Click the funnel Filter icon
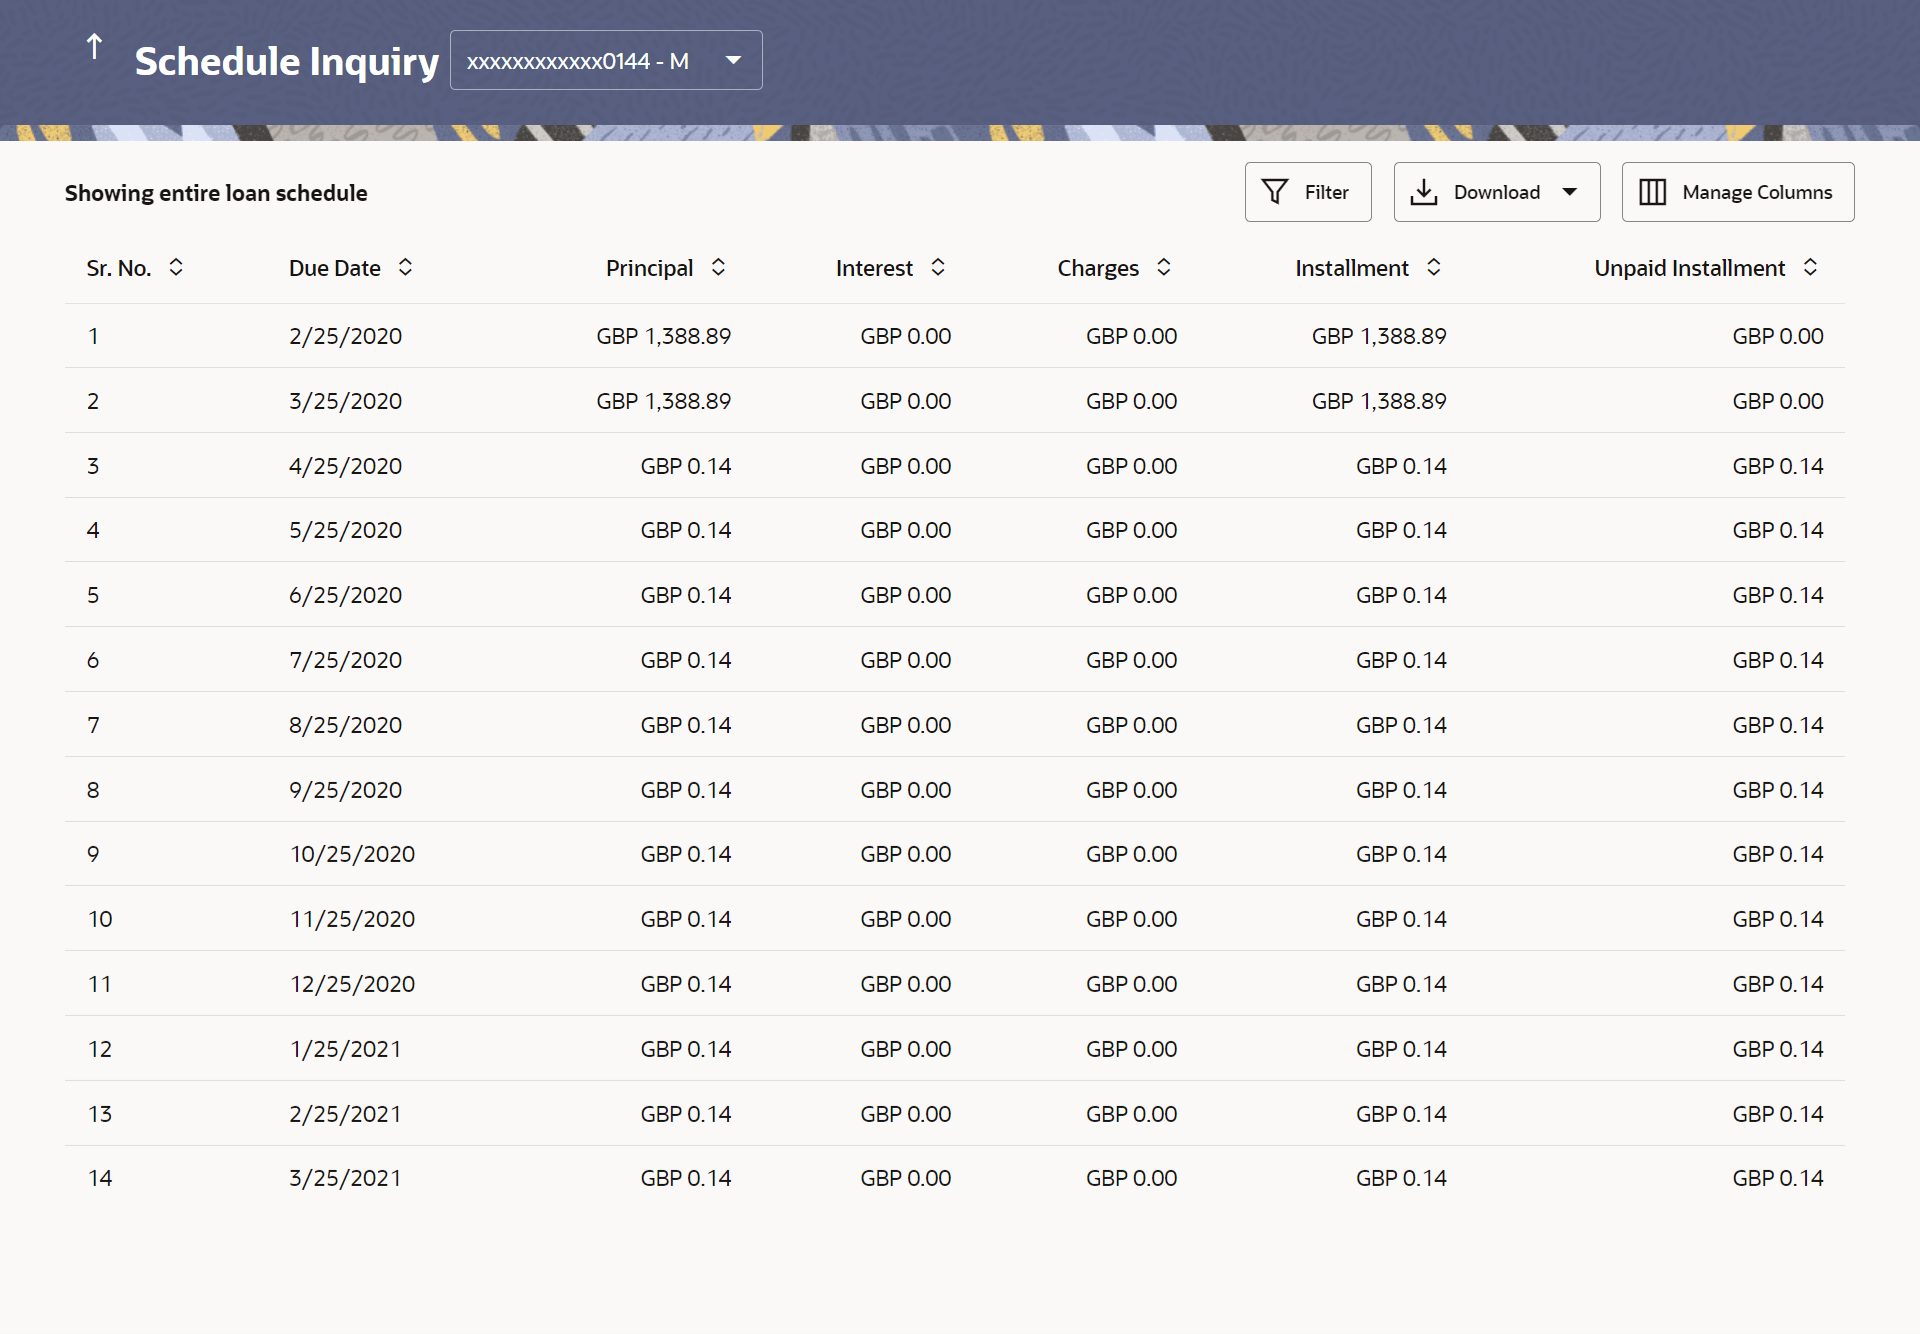Viewport: 1920px width, 1334px height. coord(1275,191)
